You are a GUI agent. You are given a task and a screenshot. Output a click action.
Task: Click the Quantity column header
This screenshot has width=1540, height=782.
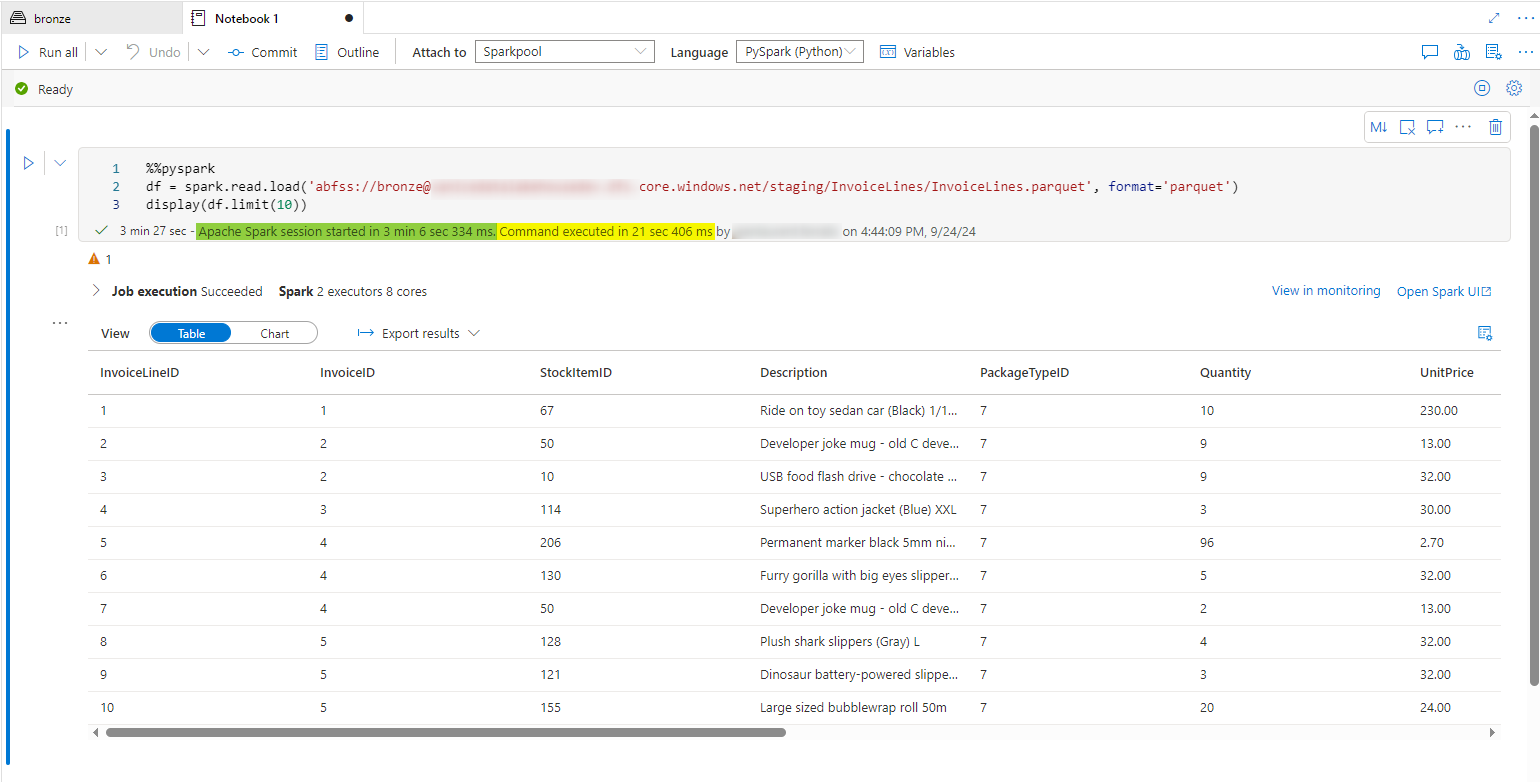(x=1226, y=373)
